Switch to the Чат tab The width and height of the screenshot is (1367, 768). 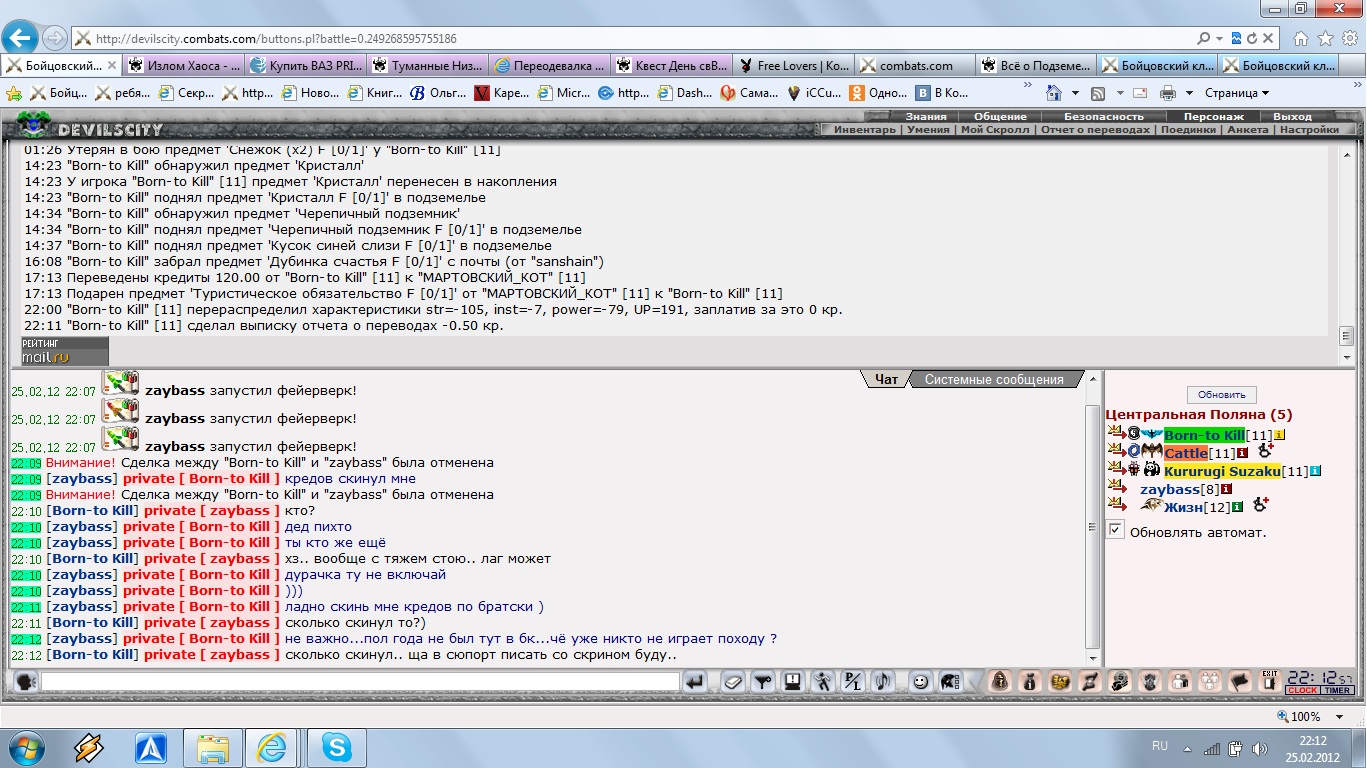click(886, 380)
